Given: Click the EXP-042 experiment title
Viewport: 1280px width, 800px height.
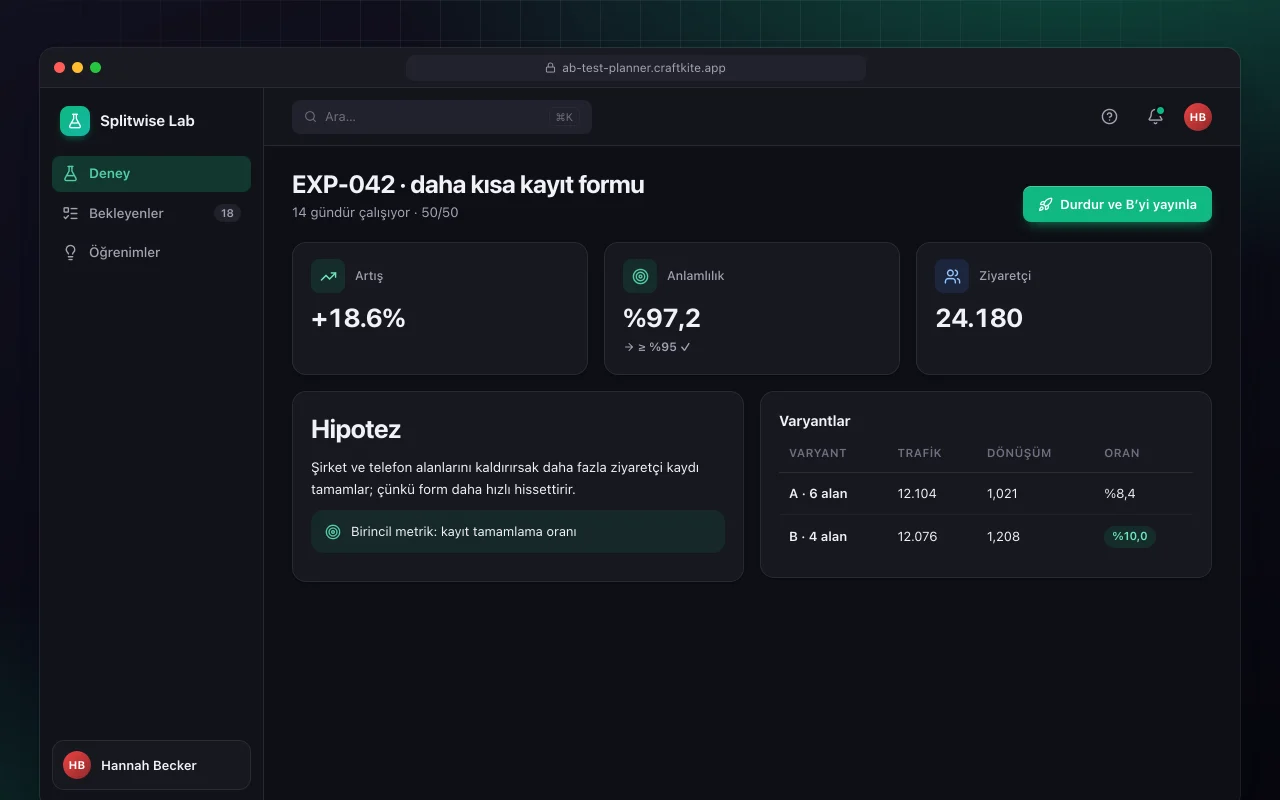Looking at the screenshot, I should 468,185.
